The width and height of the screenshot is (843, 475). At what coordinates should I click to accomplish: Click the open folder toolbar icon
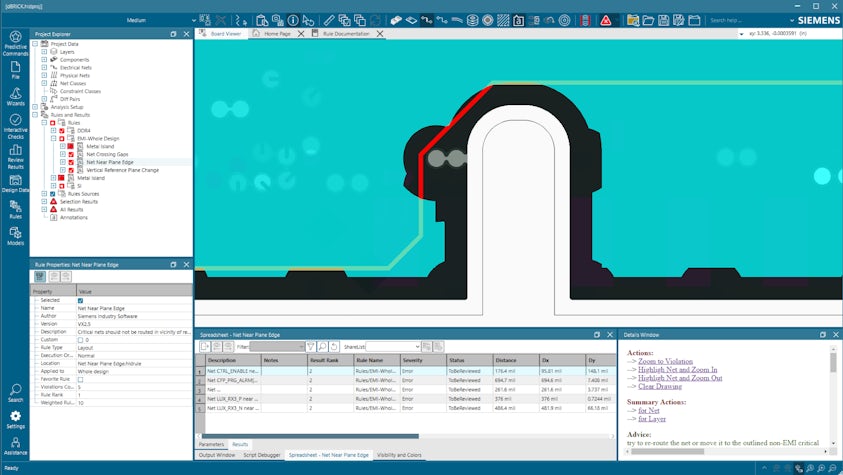(648, 20)
